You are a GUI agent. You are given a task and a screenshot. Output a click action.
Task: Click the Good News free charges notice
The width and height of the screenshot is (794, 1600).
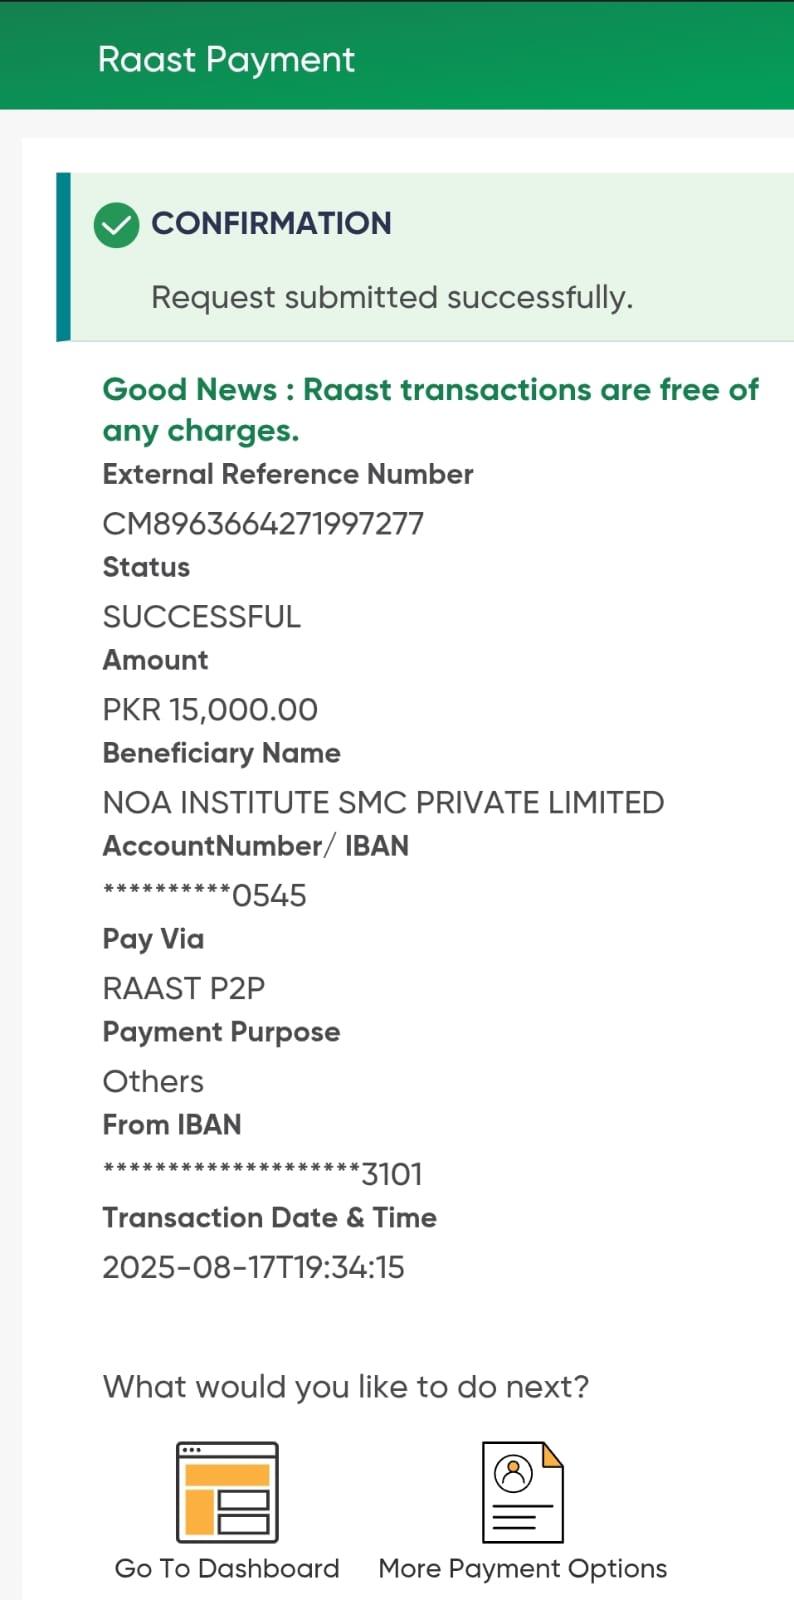(430, 409)
